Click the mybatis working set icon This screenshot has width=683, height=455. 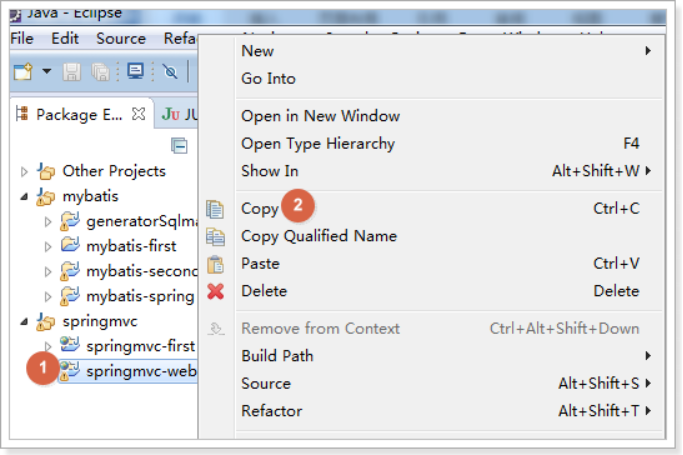[45, 196]
